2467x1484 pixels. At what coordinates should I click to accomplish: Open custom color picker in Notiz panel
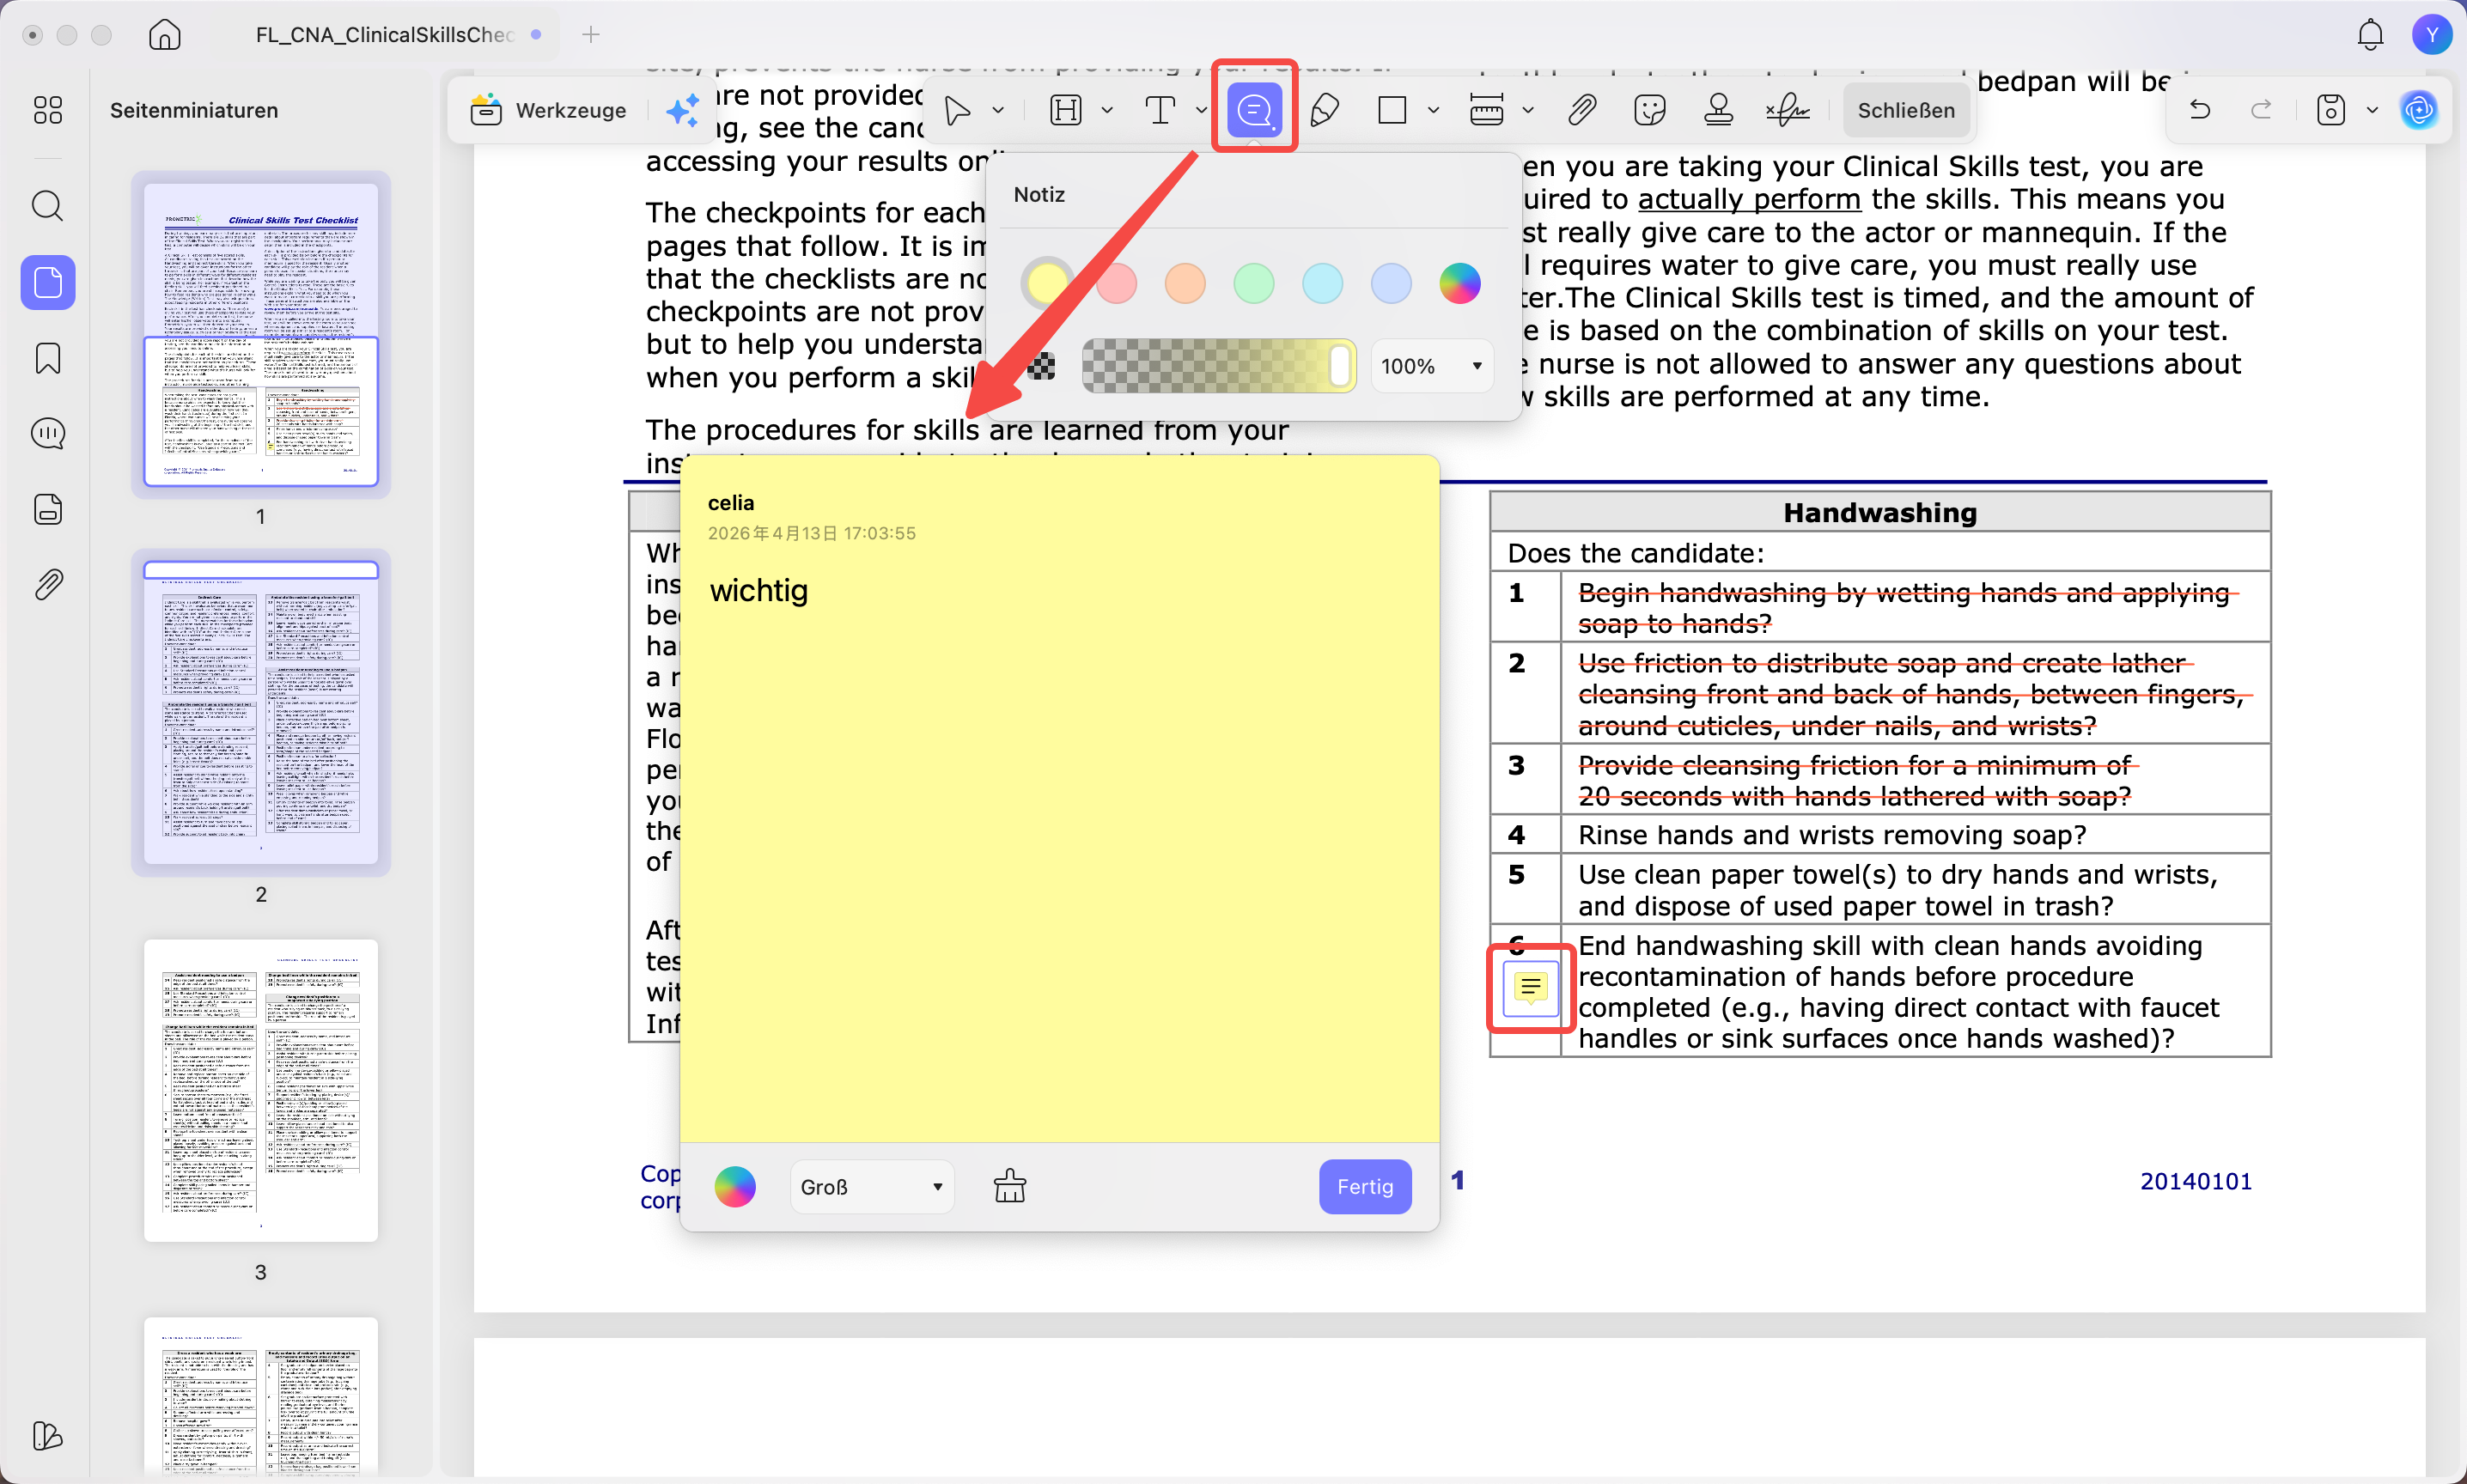point(1460,283)
